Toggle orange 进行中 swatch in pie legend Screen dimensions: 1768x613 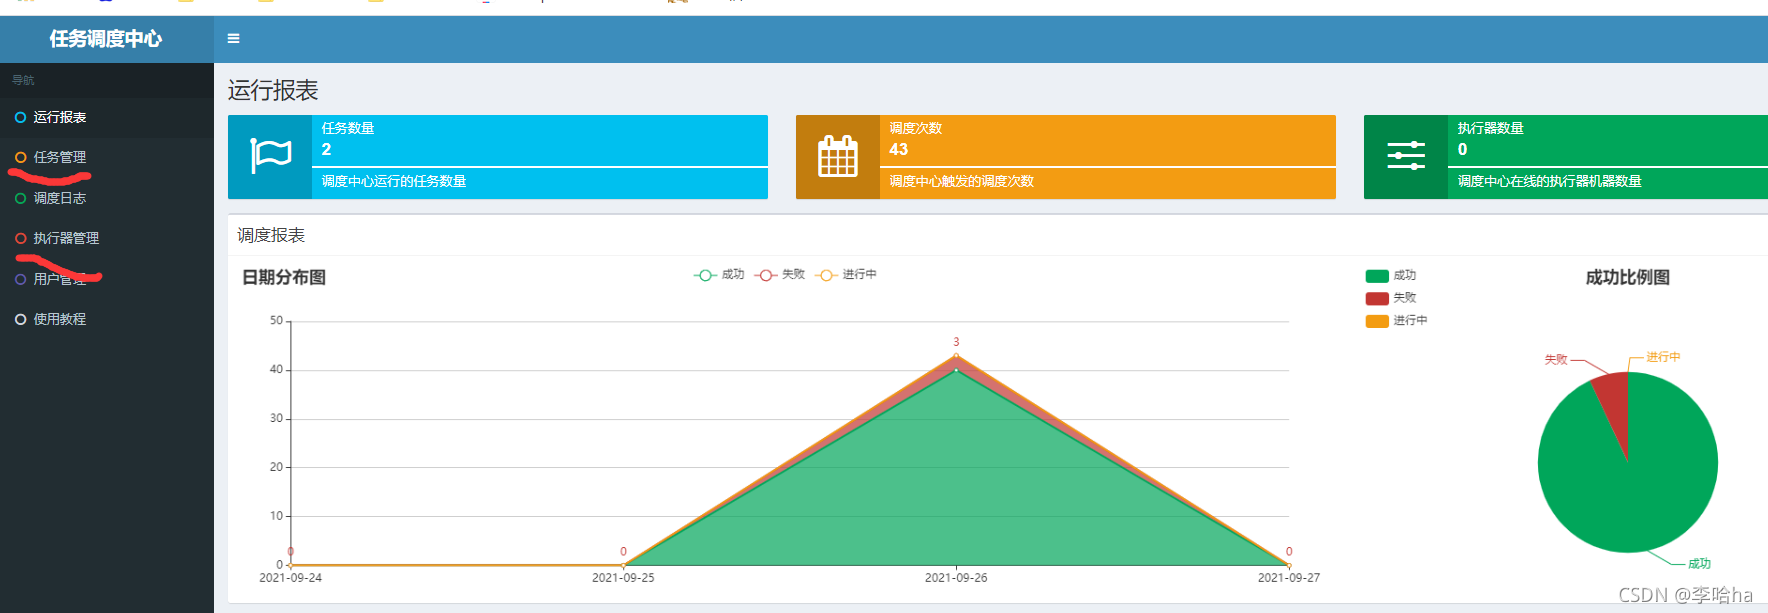click(x=1377, y=321)
